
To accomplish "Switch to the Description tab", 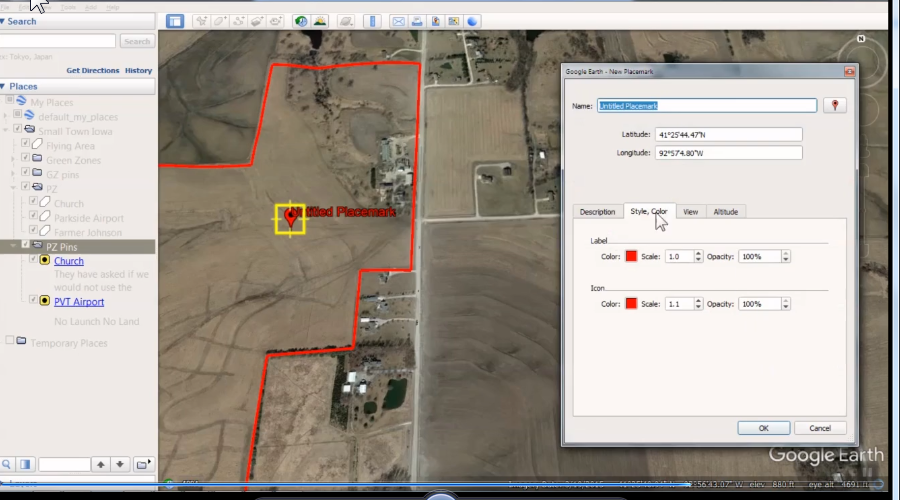I will pos(597,212).
